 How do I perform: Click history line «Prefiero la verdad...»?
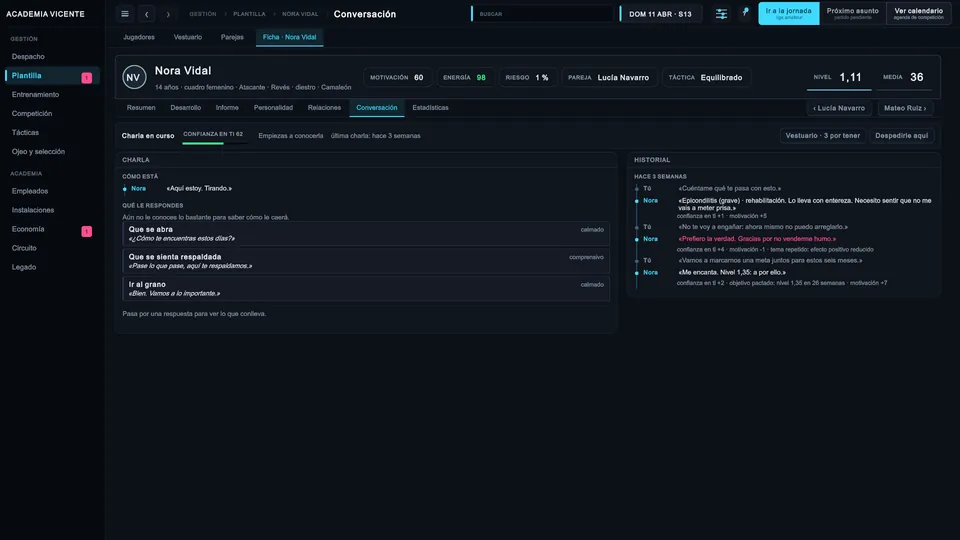point(757,239)
